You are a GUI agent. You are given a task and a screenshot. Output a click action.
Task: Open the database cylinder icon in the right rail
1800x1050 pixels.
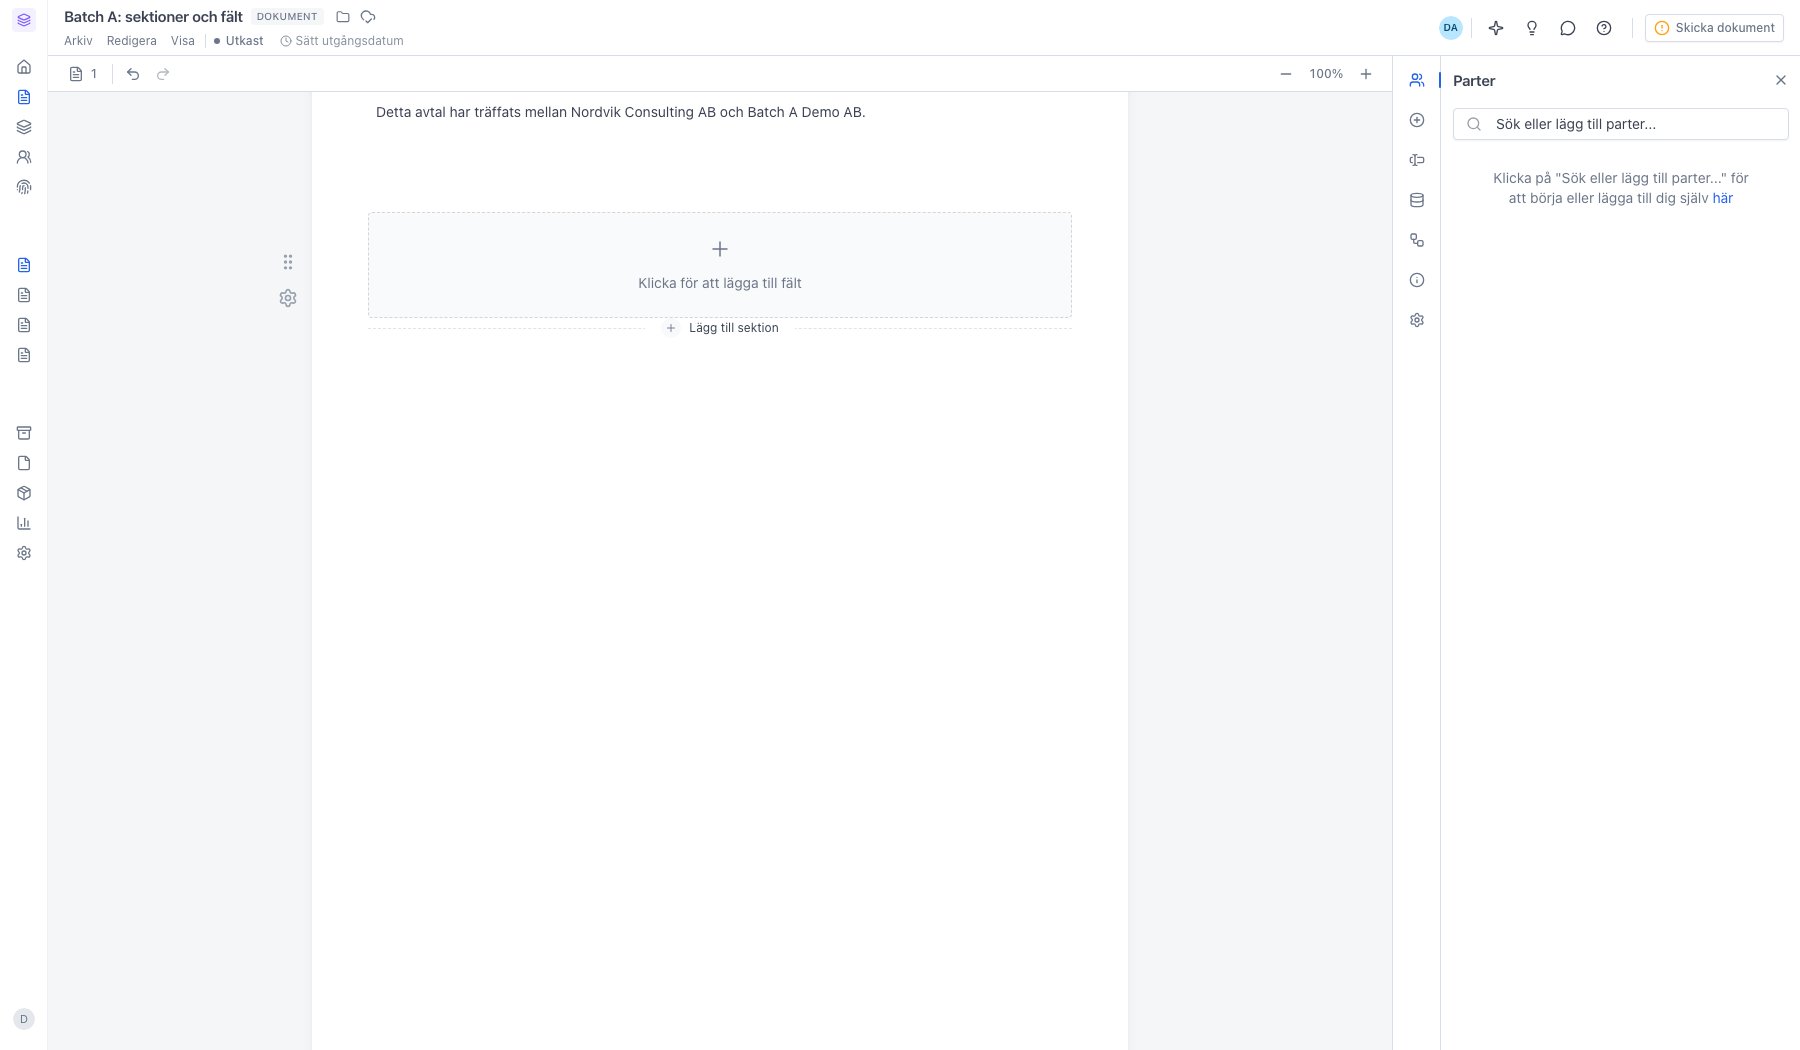tap(1417, 200)
